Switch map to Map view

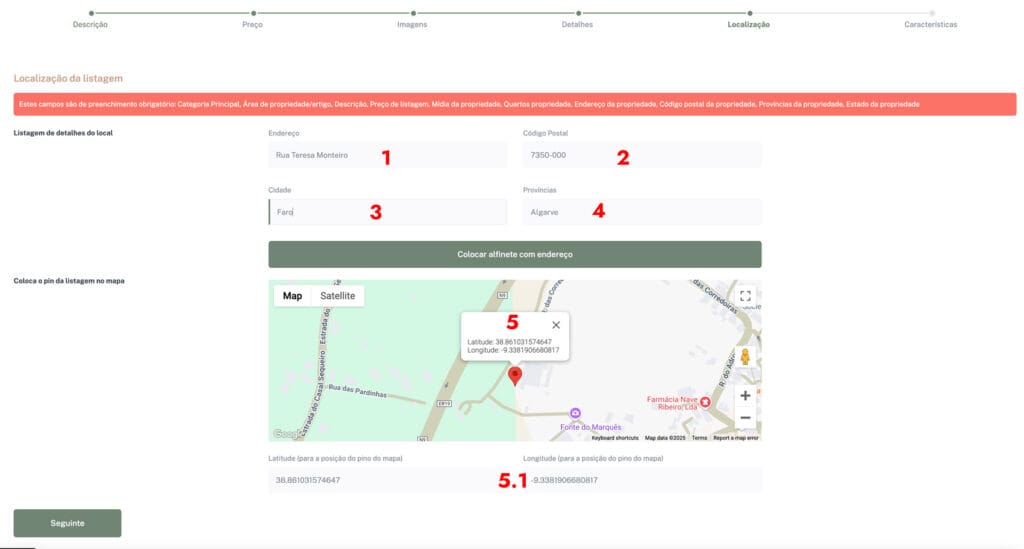(x=292, y=296)
